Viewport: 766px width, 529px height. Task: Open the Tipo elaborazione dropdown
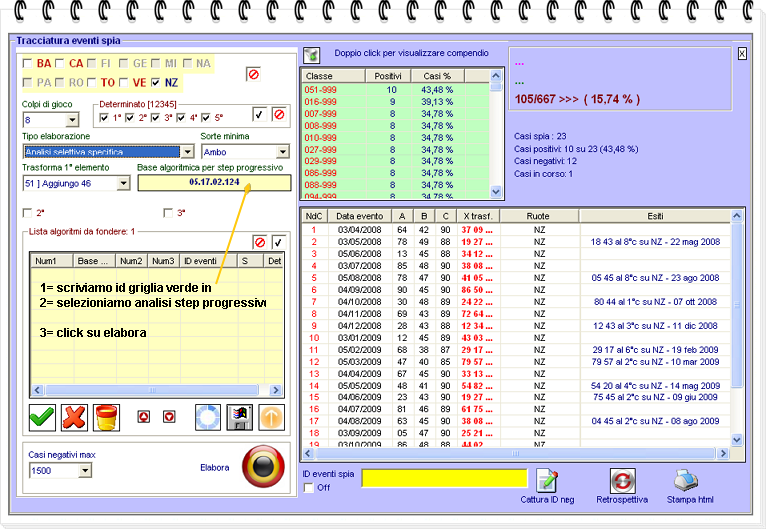[x=188, y=152]
